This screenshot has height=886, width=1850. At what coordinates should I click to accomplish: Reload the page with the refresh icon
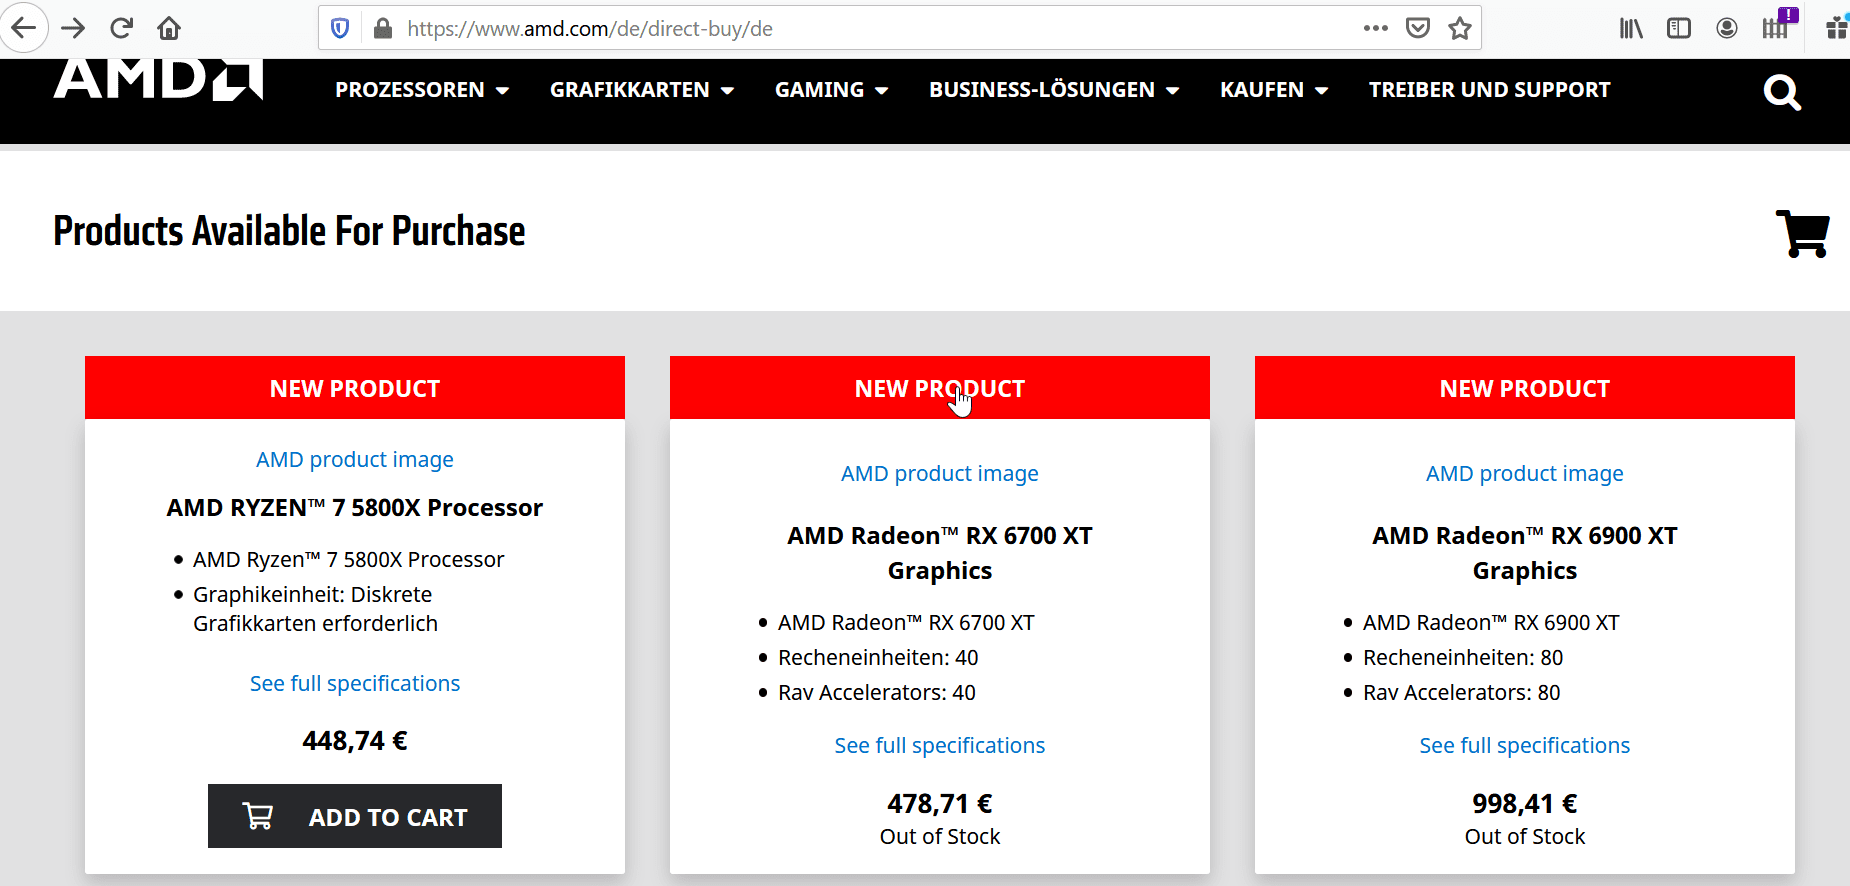click(121, 28)
